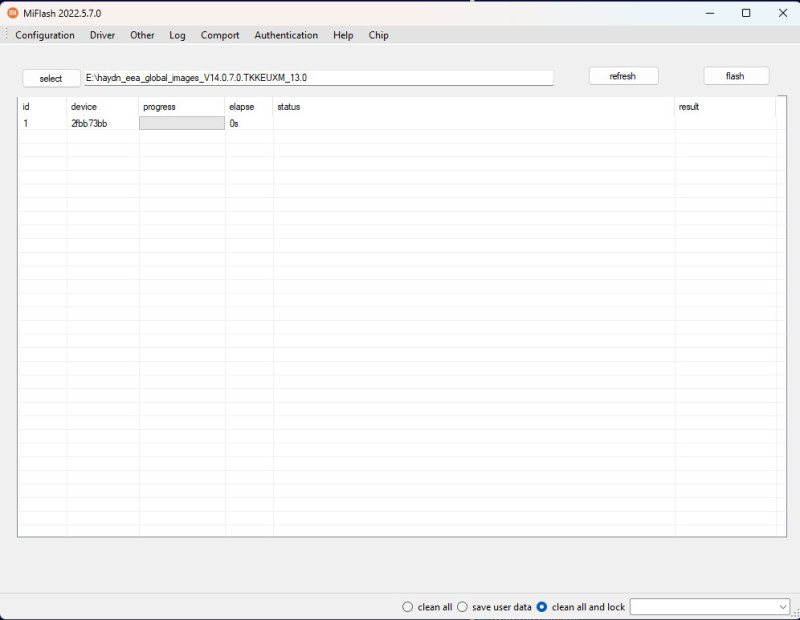Open the Authentication menu
This screenshot has width=800, height=620.
tap(286, 35)
